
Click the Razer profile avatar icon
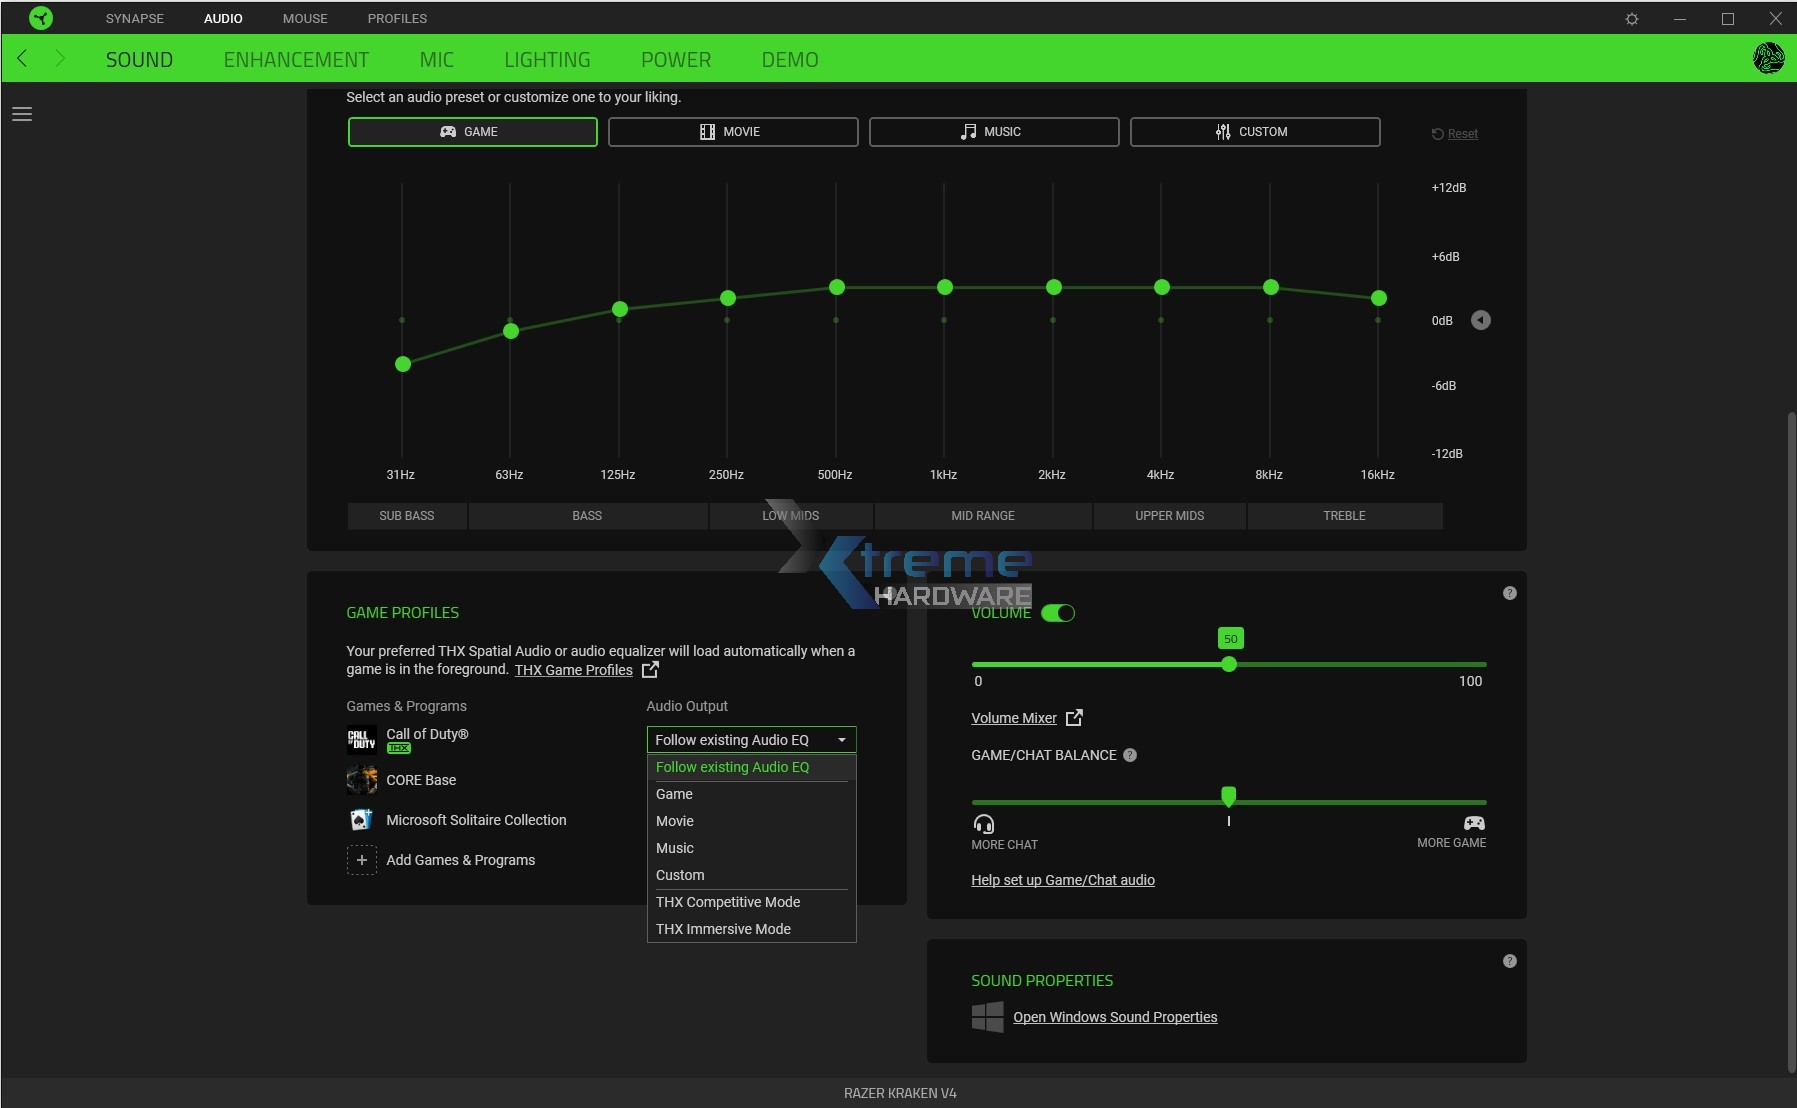click(x=1768, y=58)
